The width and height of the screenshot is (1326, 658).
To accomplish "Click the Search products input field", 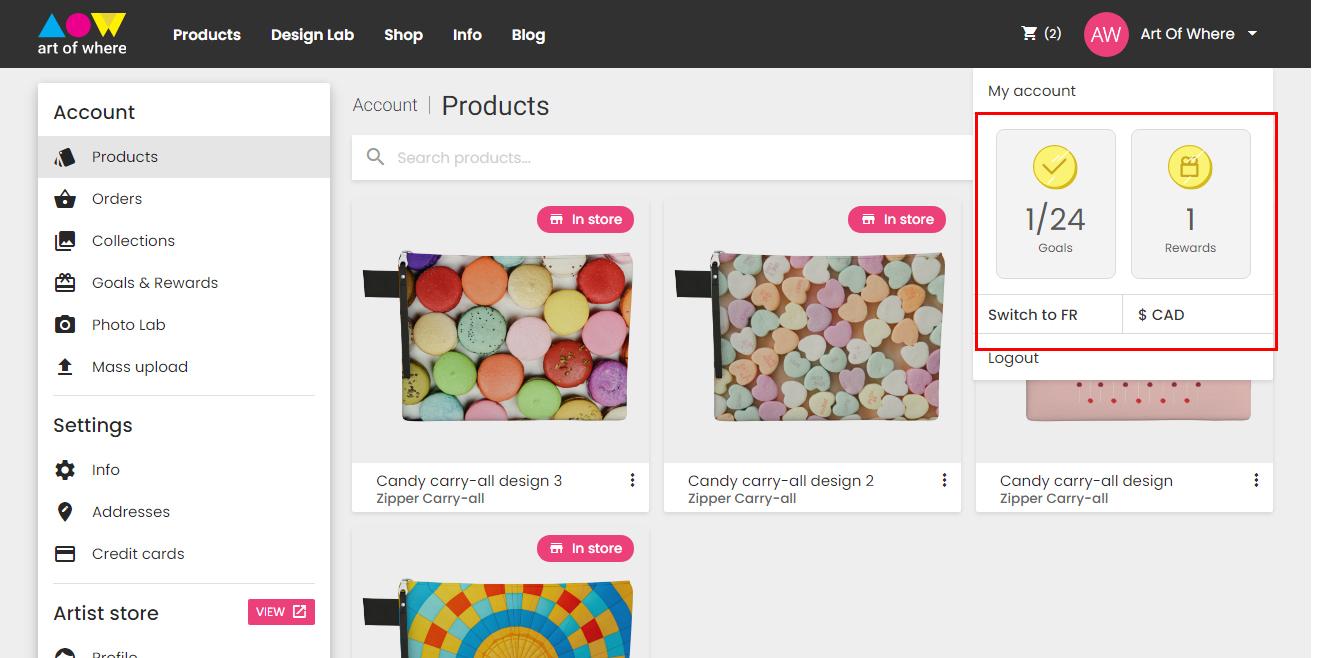I will click(x=662, y=158).
